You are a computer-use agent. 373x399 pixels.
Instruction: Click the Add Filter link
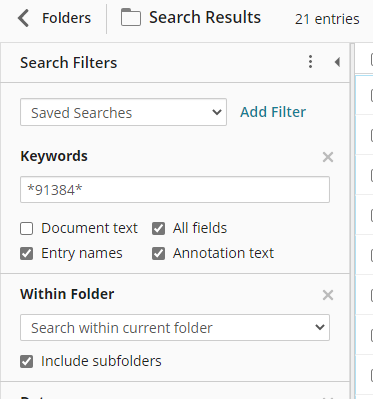(x=273, y=112)
